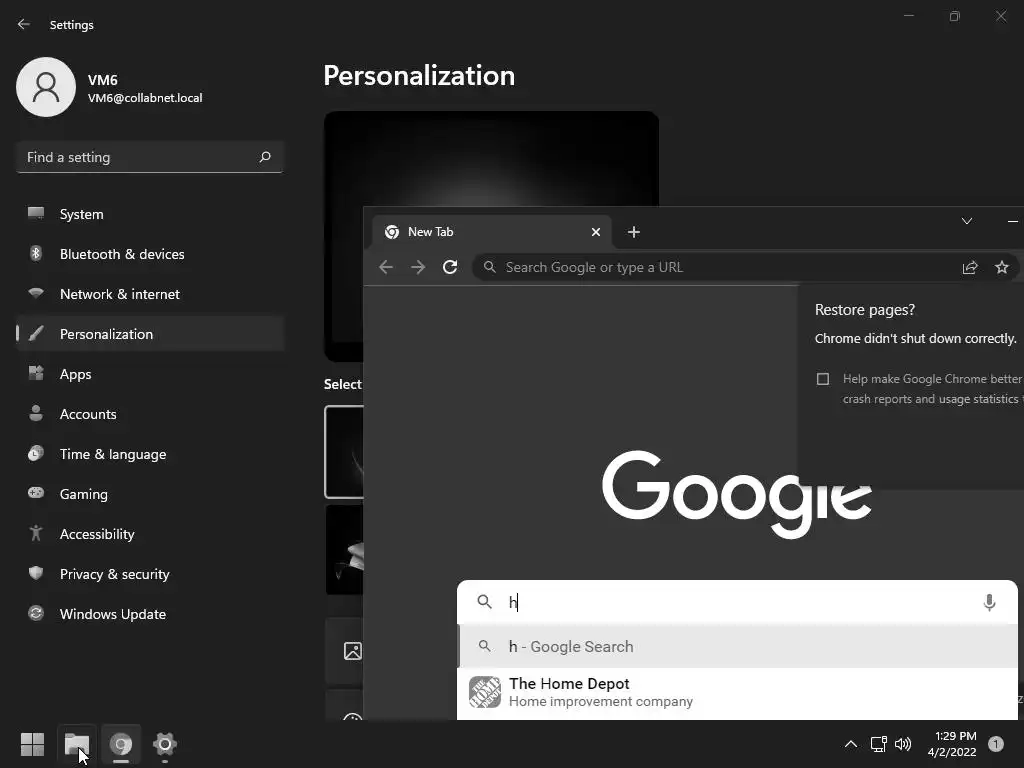Open Windows Update settings

tap(150, 614)
